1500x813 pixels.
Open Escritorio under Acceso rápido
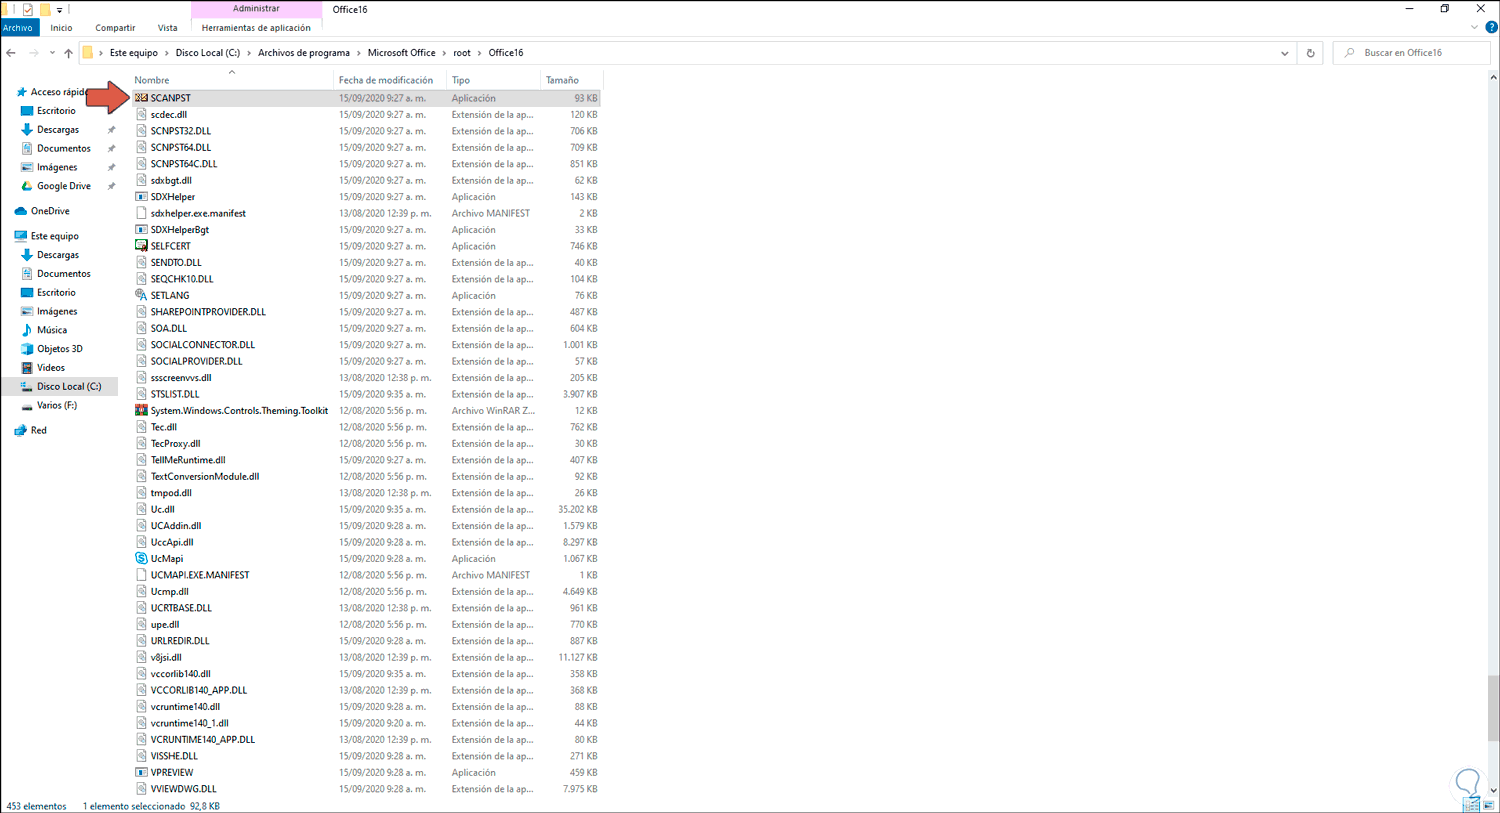[56, 111]
